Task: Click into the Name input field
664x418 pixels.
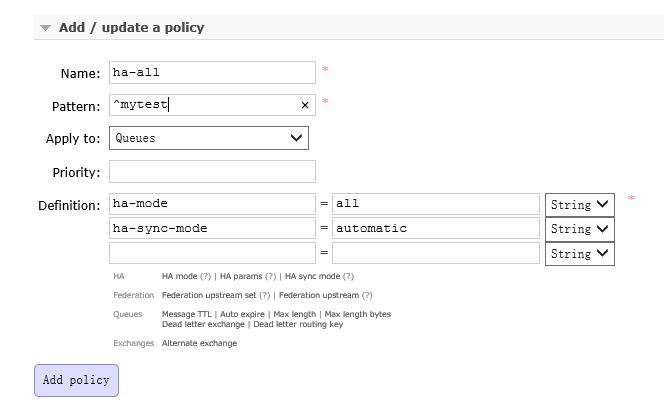Action: pos(212,72)
